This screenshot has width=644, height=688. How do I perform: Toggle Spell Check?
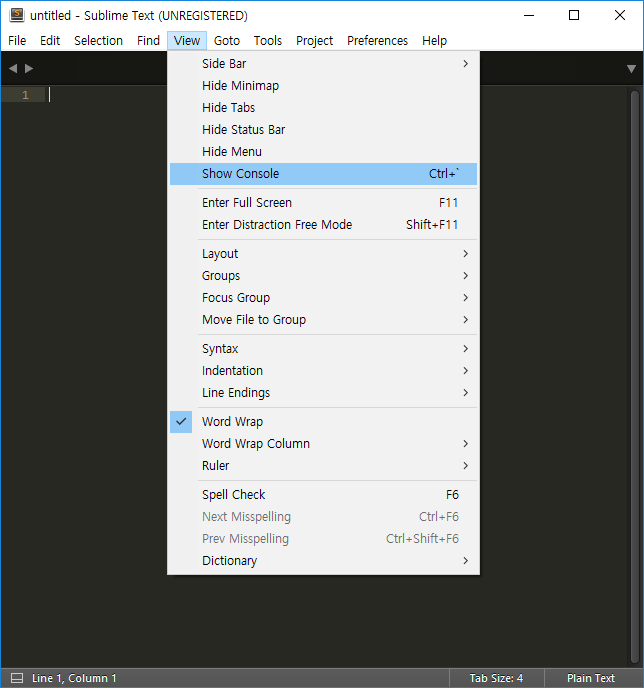[323, 494]
